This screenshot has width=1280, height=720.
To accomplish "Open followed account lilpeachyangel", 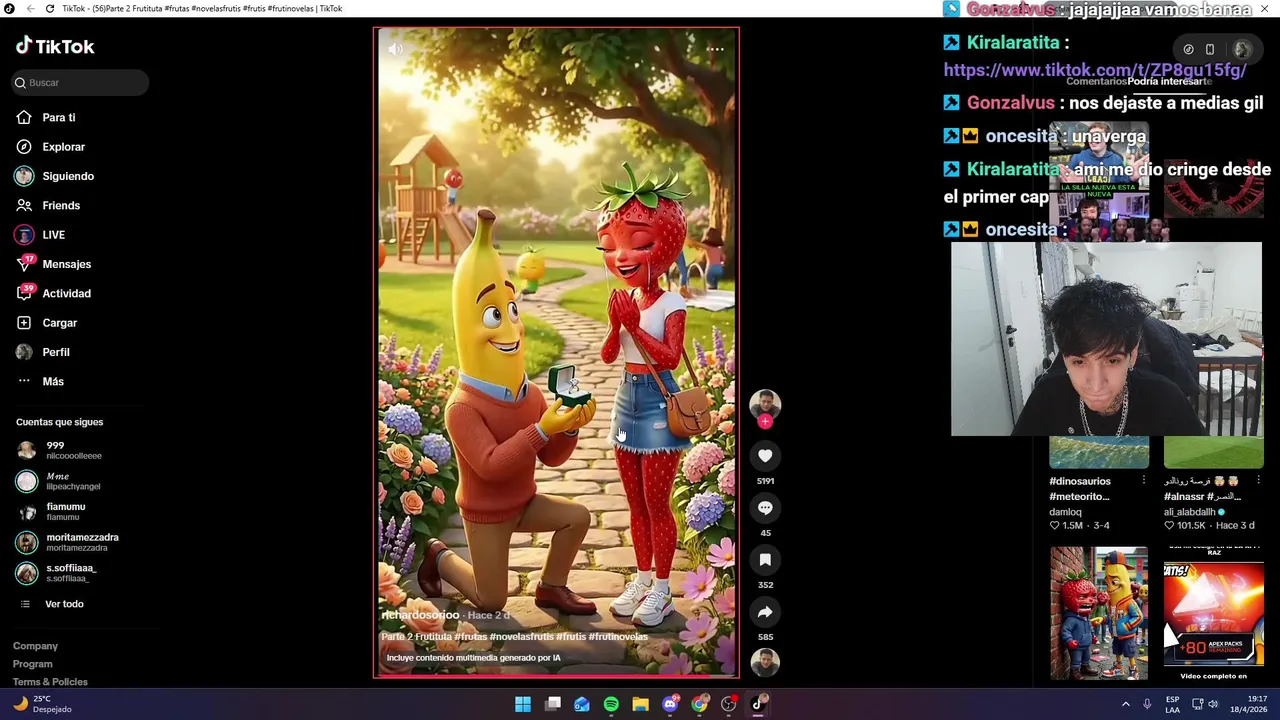I will (x=58, y=481).
